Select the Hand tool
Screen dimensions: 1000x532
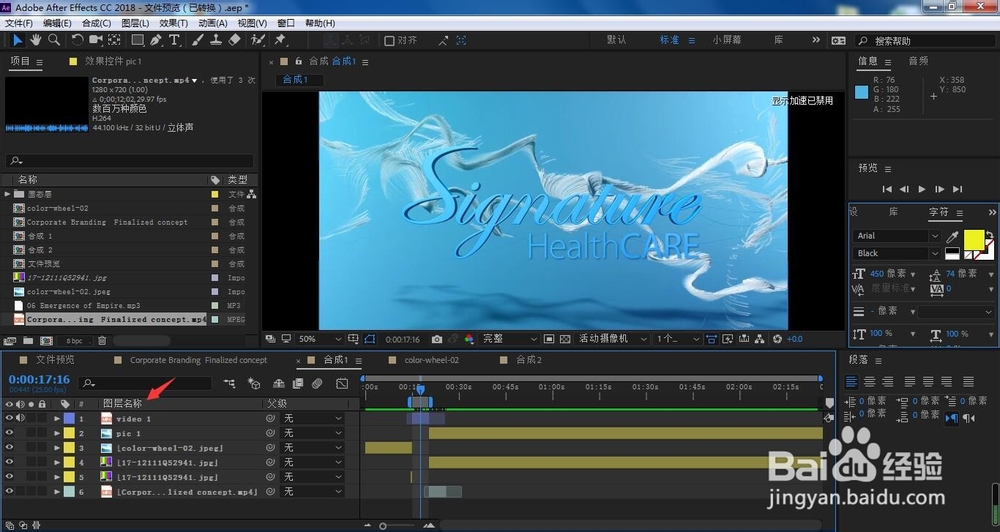pyautogui.click(x=36, y=40)
